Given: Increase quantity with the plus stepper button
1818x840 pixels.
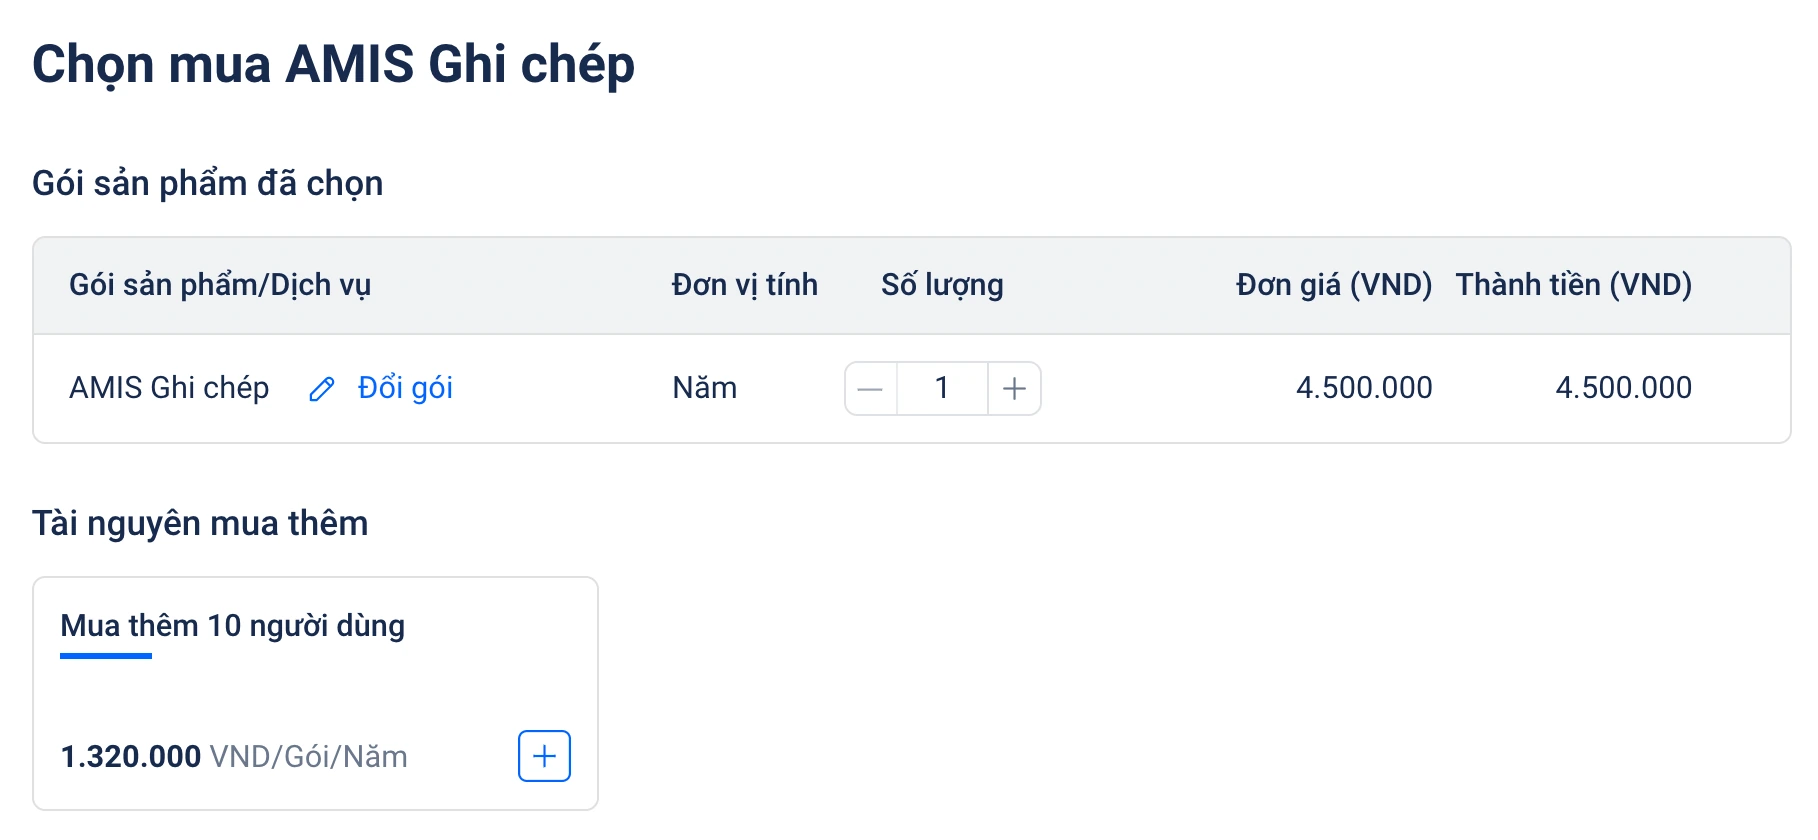Looking at the screenshot, I should pos(1014,389).
